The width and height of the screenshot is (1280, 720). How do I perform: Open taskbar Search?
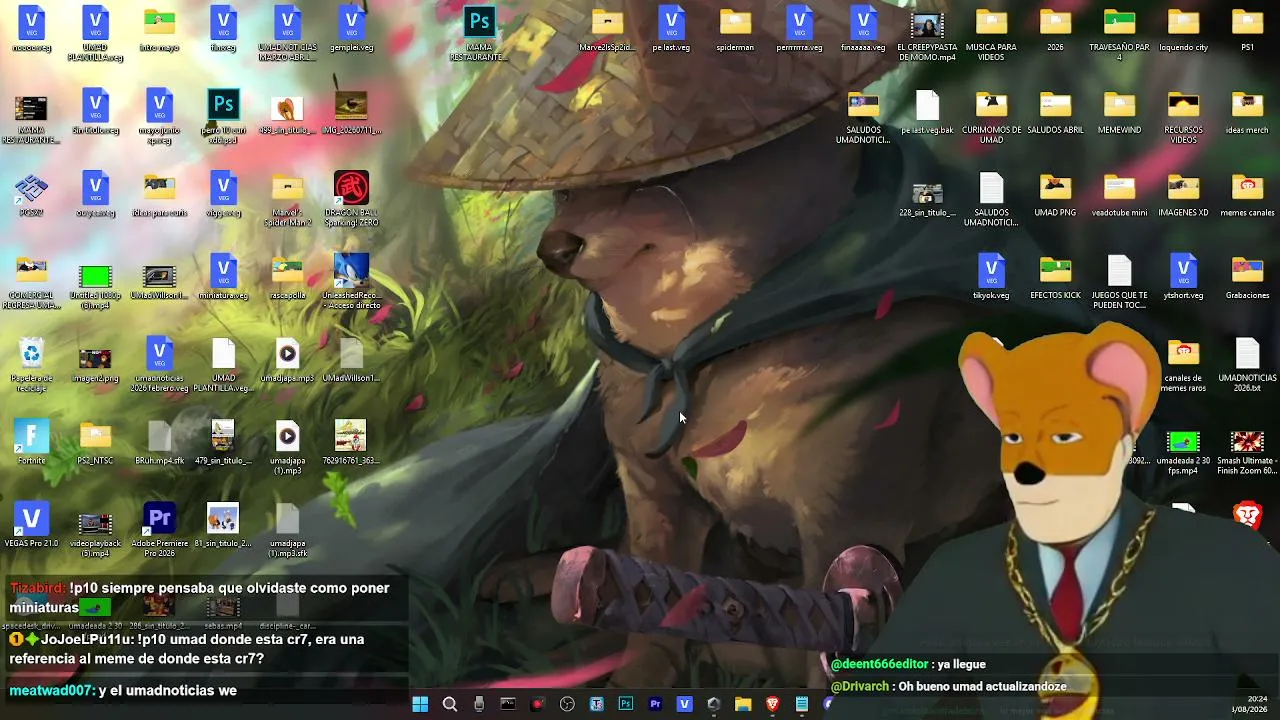450,704
